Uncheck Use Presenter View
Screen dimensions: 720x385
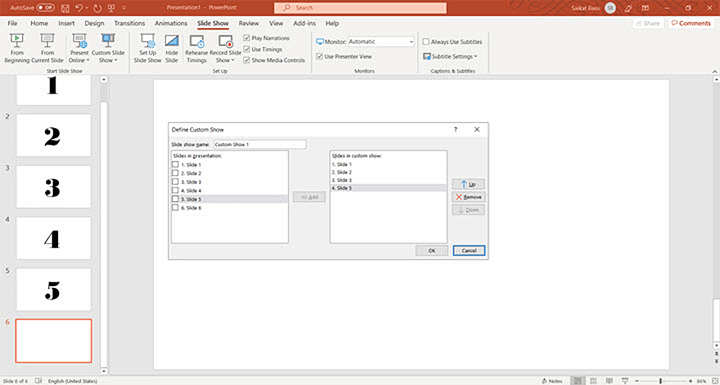pos(320,57)
